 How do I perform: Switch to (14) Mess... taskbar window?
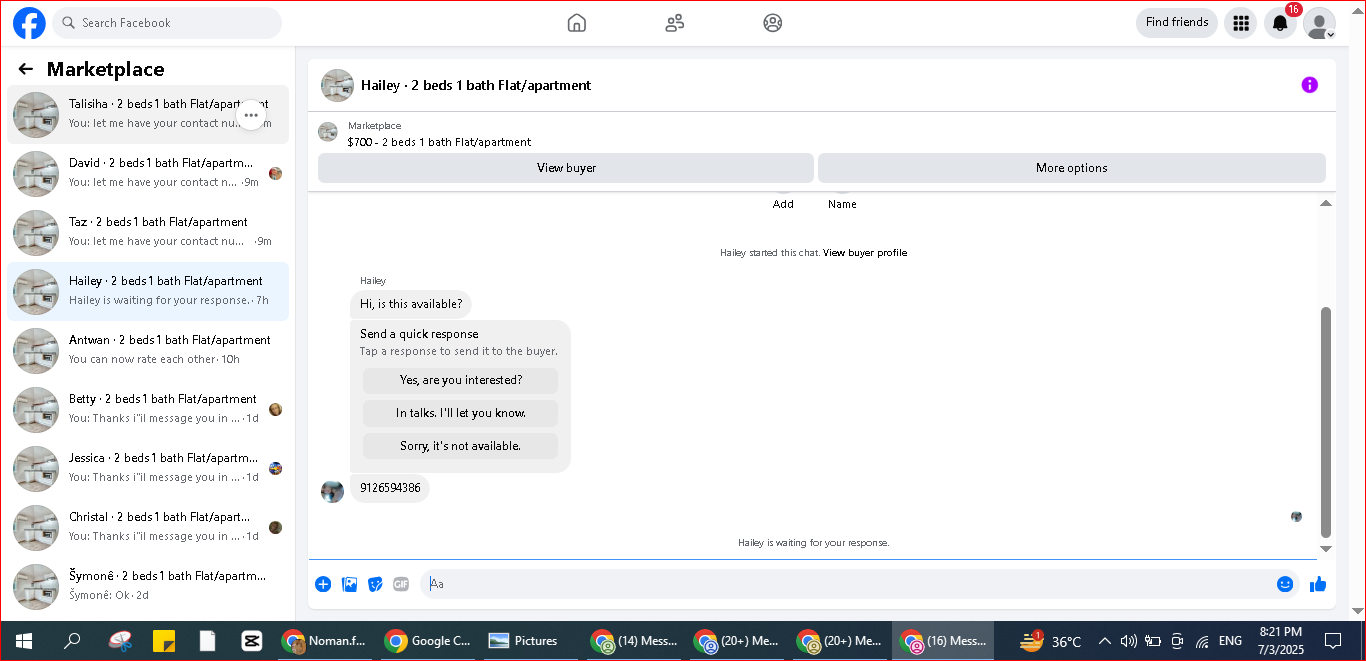click(635, 641)
